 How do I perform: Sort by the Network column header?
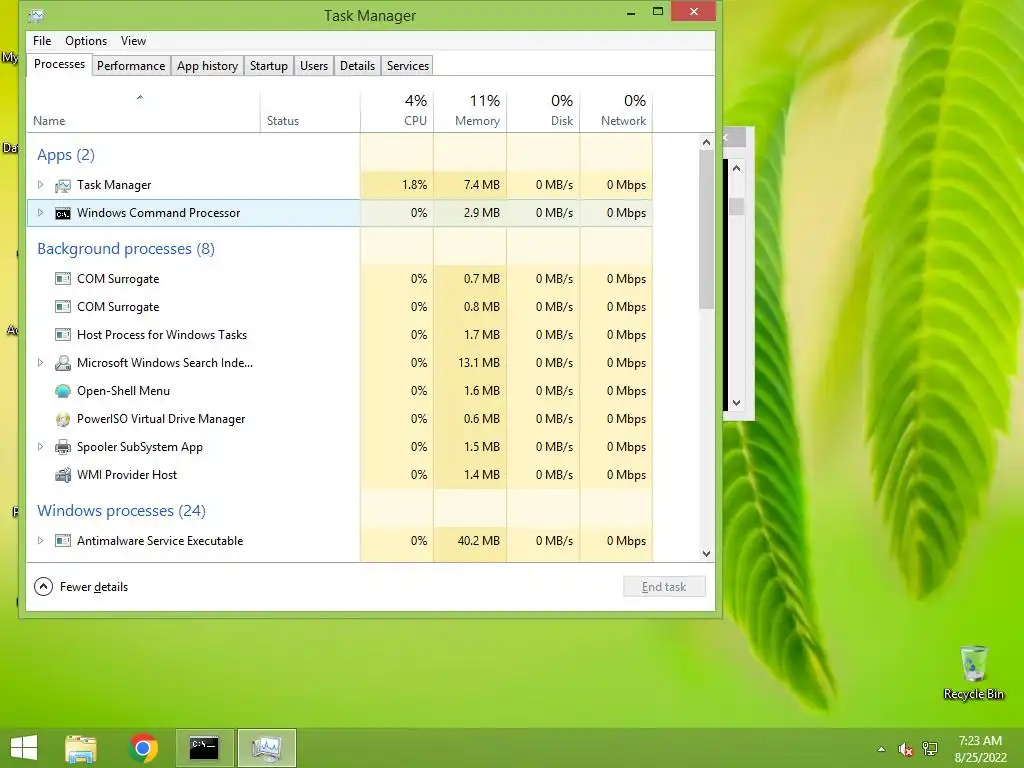(616, 111)
